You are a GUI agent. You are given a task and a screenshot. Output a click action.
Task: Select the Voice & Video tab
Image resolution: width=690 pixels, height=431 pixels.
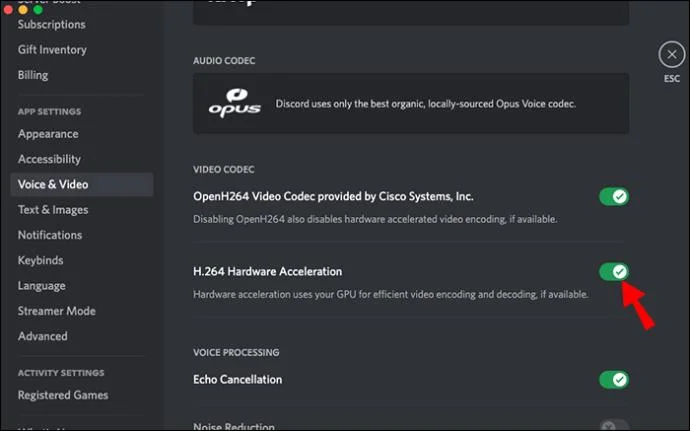[x=53, y=185]
